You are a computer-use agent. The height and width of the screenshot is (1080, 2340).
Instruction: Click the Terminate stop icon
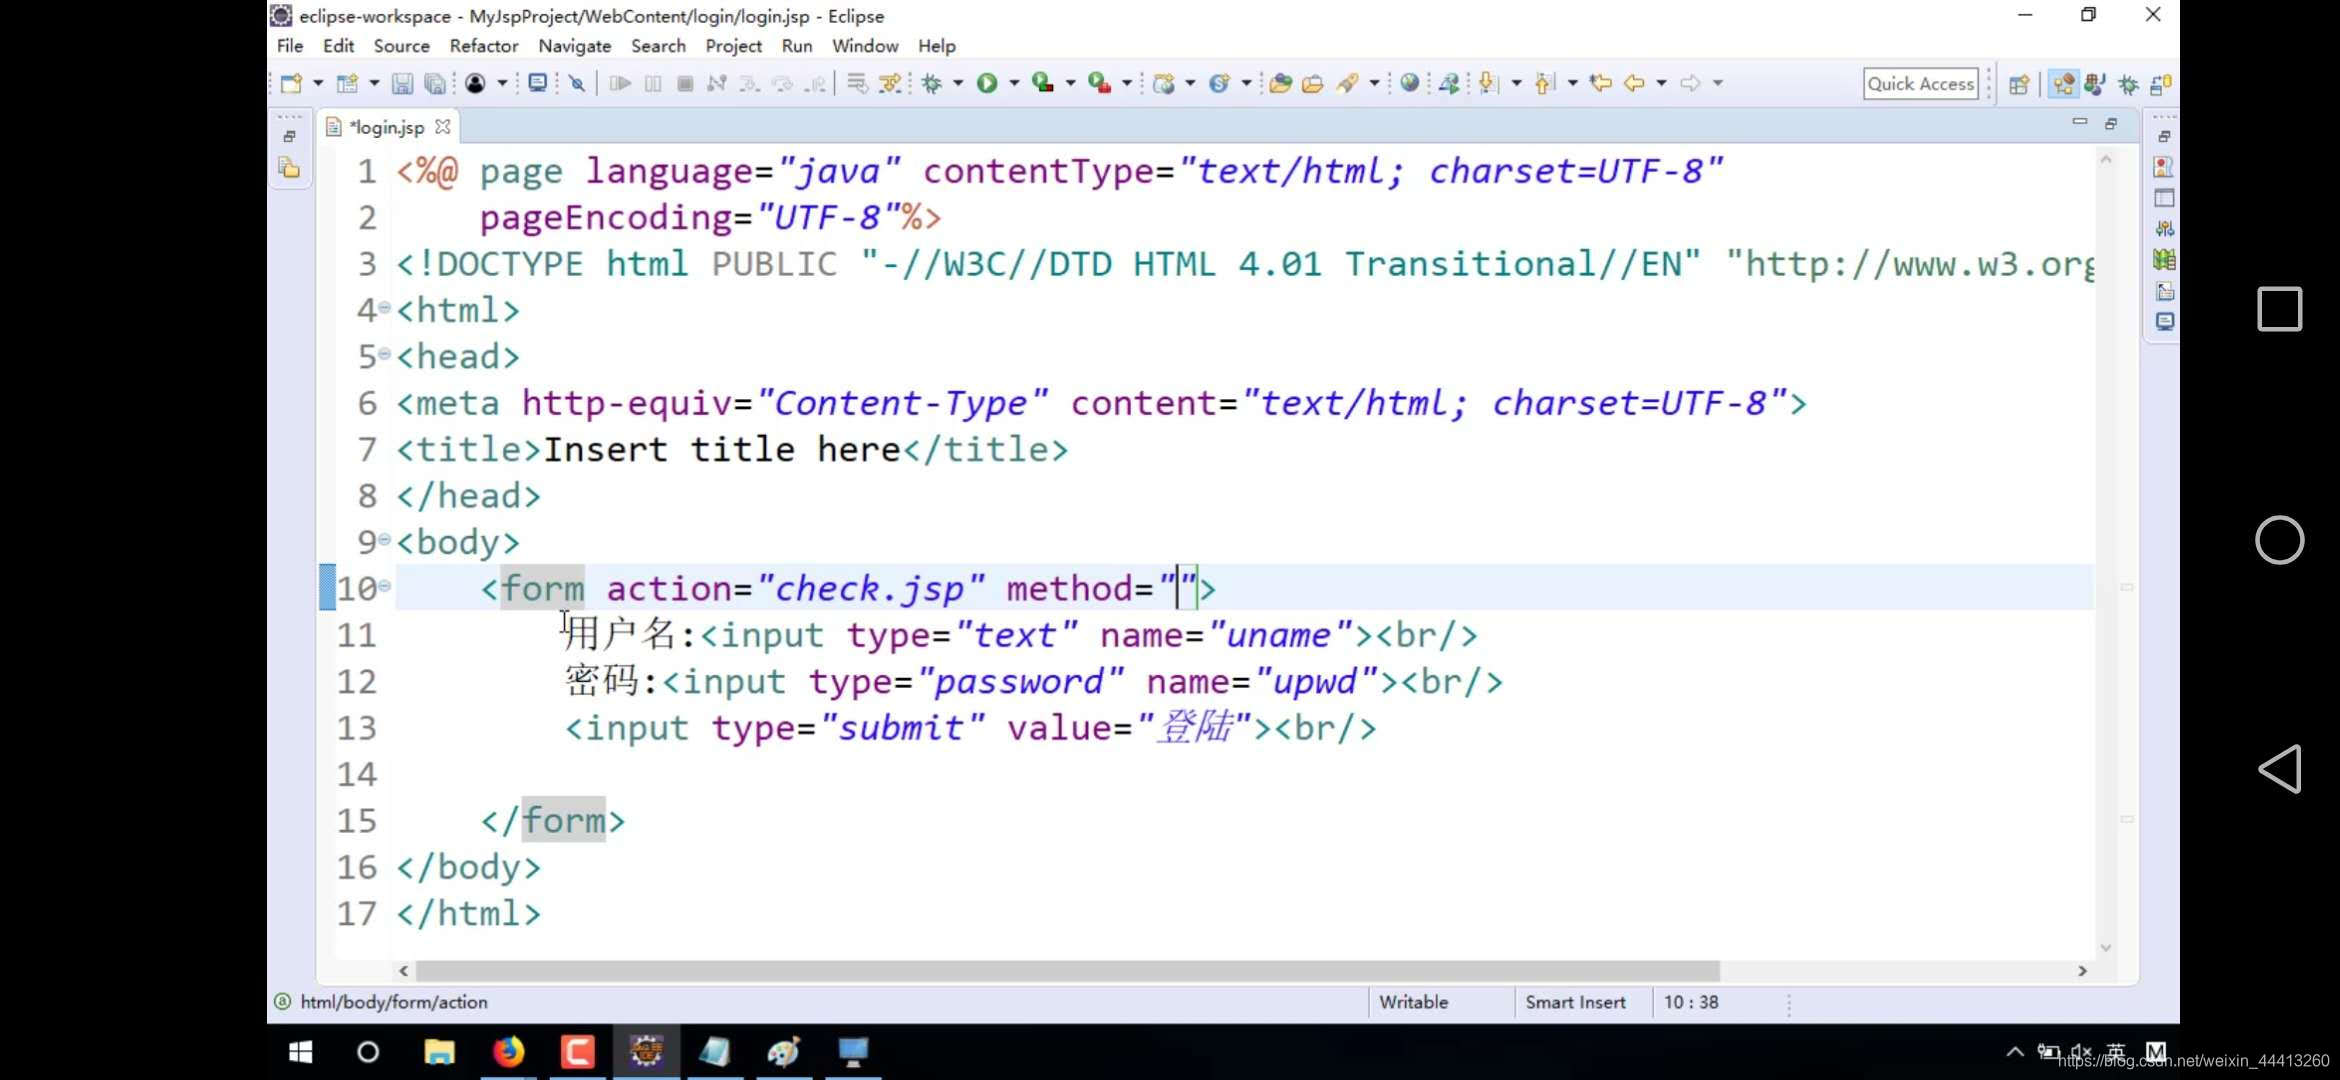(685, 84)
